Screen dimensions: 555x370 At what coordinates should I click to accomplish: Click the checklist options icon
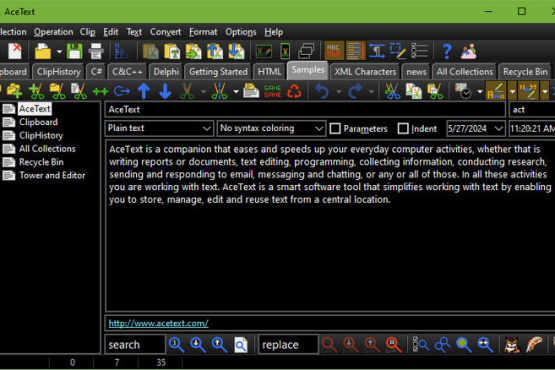419,51
